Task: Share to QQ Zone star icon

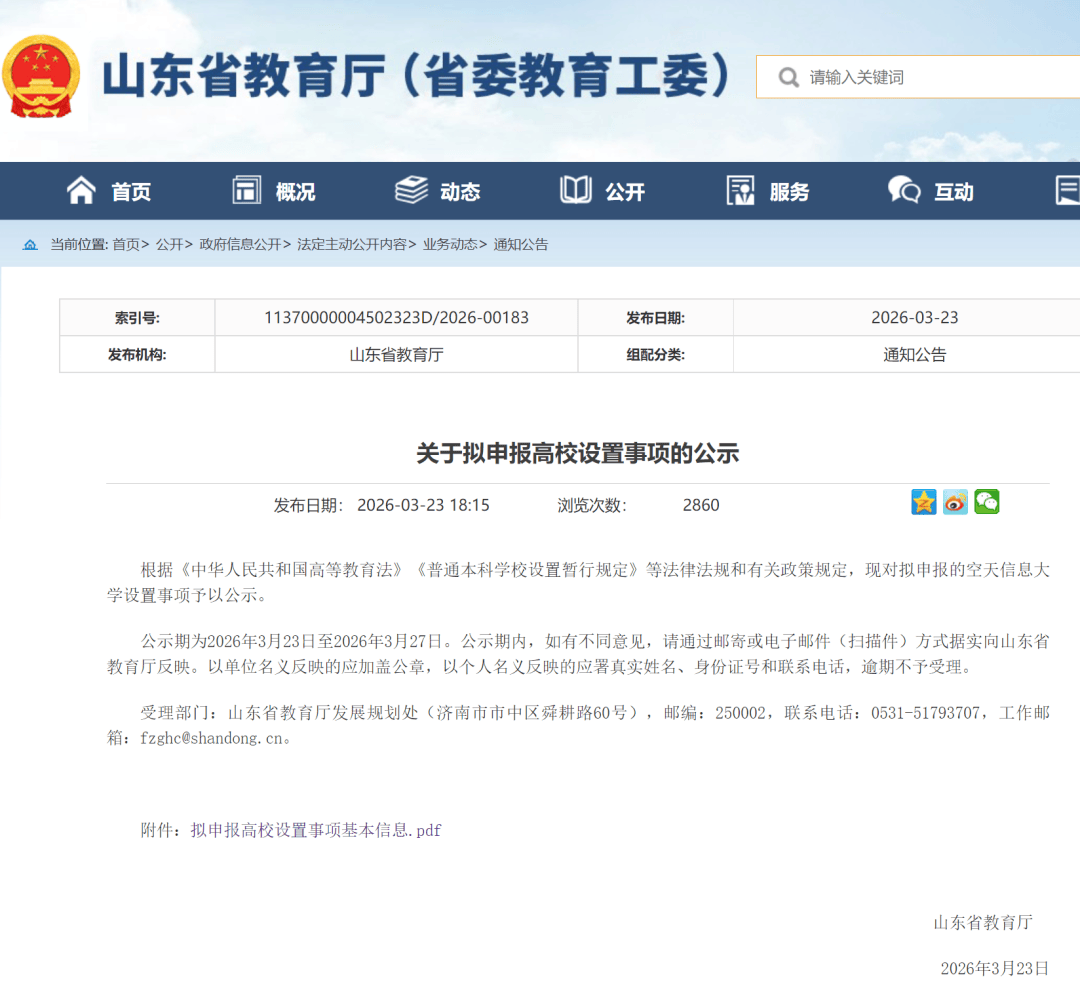Action: (924, 502)
